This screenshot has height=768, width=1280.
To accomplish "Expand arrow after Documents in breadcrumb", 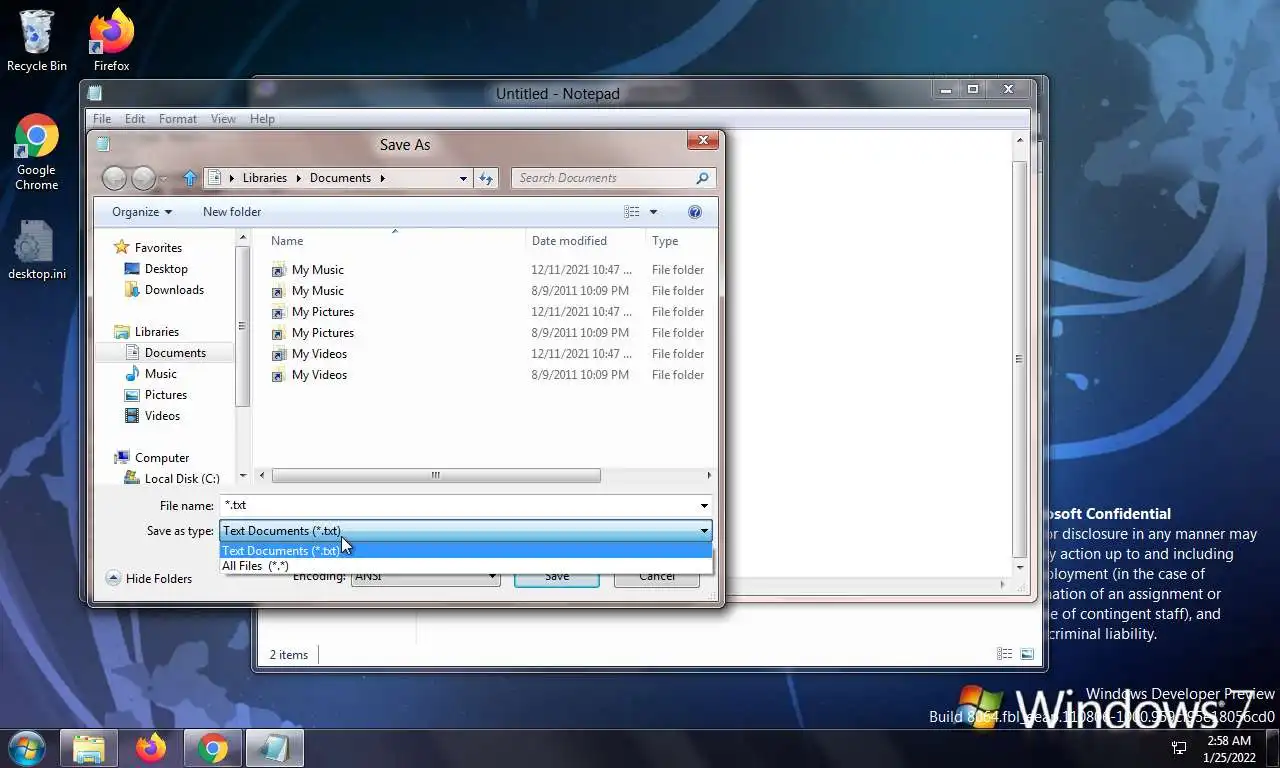I will coord(382,178).
